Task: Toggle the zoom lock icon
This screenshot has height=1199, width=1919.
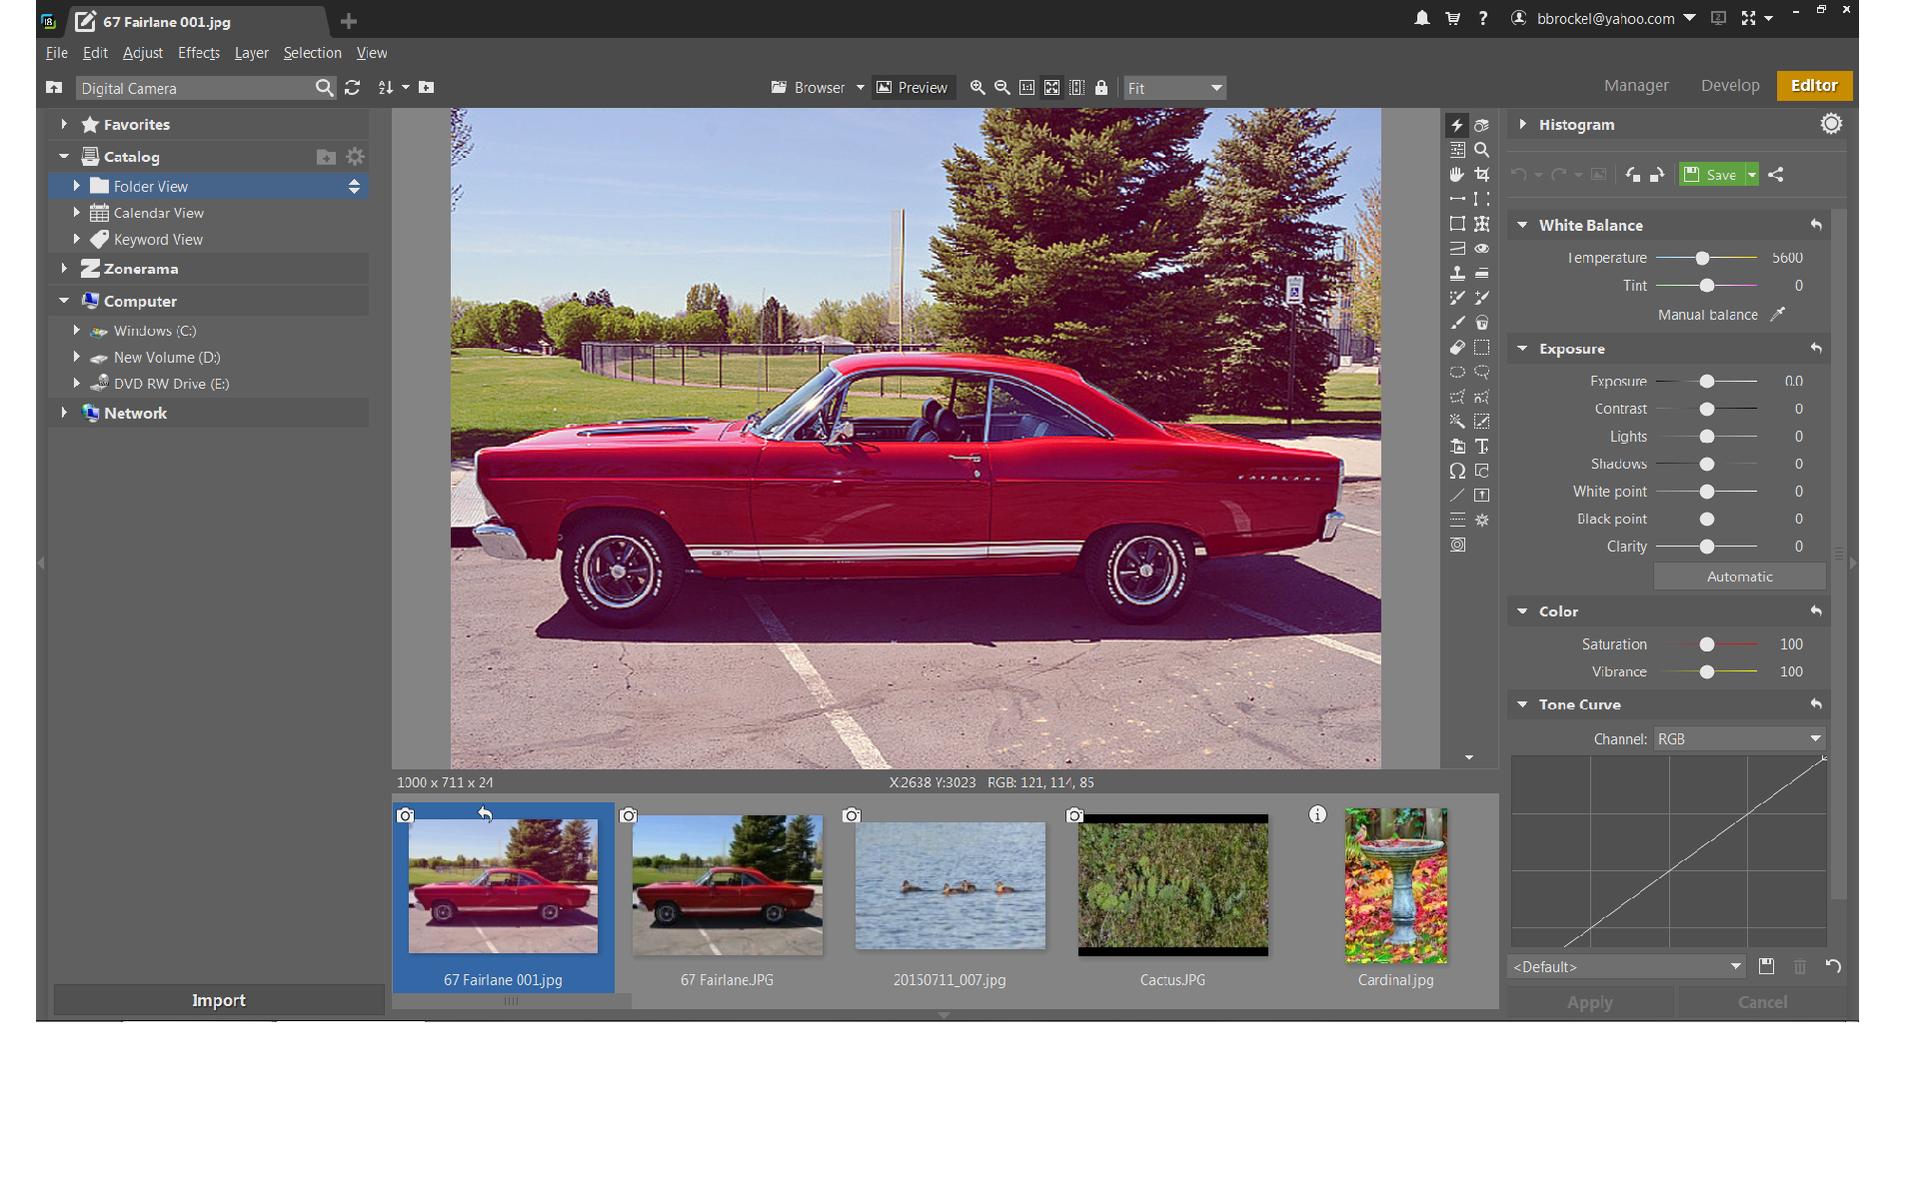Action: pyautogui.click(x=1101, y=88)
